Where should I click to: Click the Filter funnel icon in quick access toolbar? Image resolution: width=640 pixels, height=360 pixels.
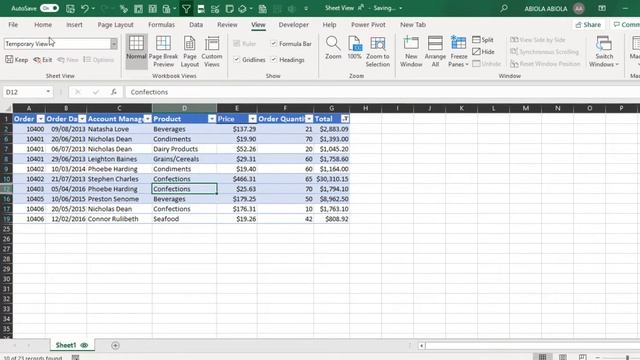[x=186, y=8]
